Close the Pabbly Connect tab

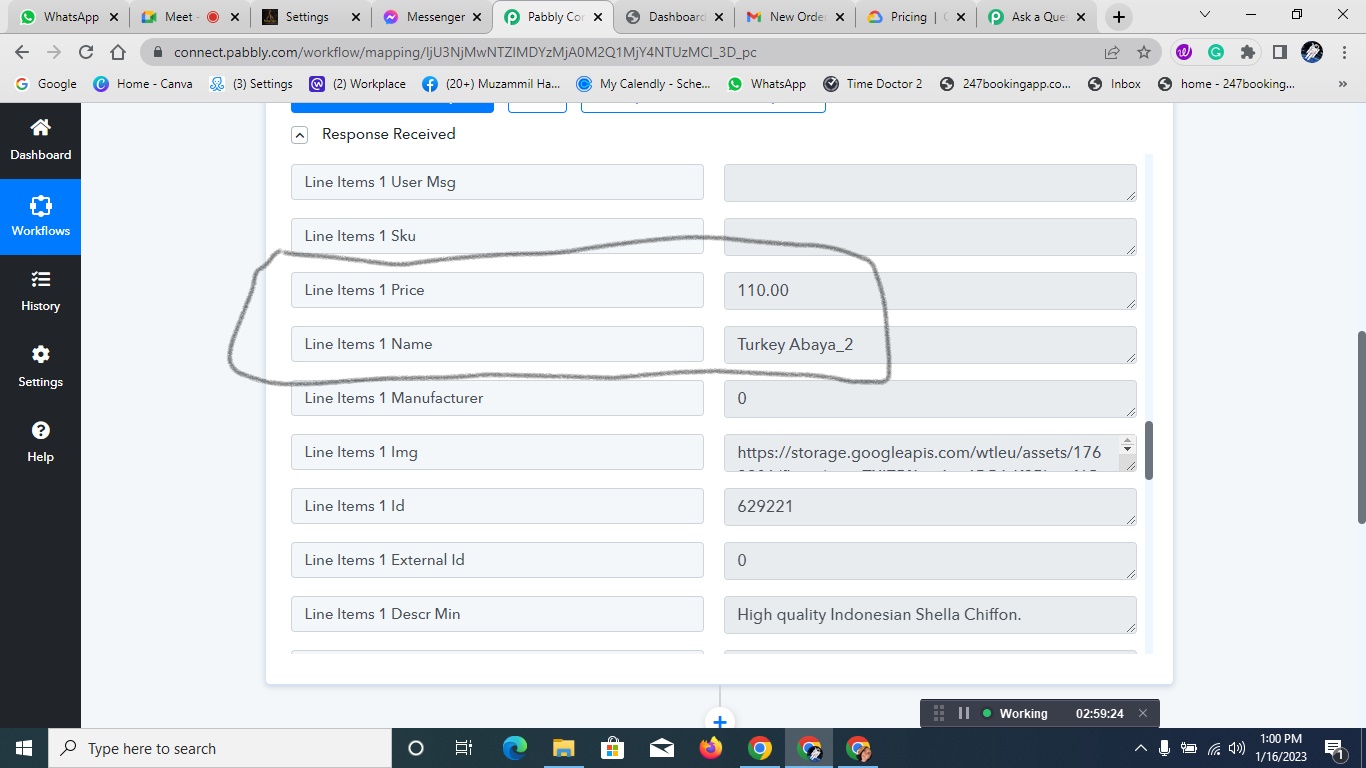coord(597,17)
